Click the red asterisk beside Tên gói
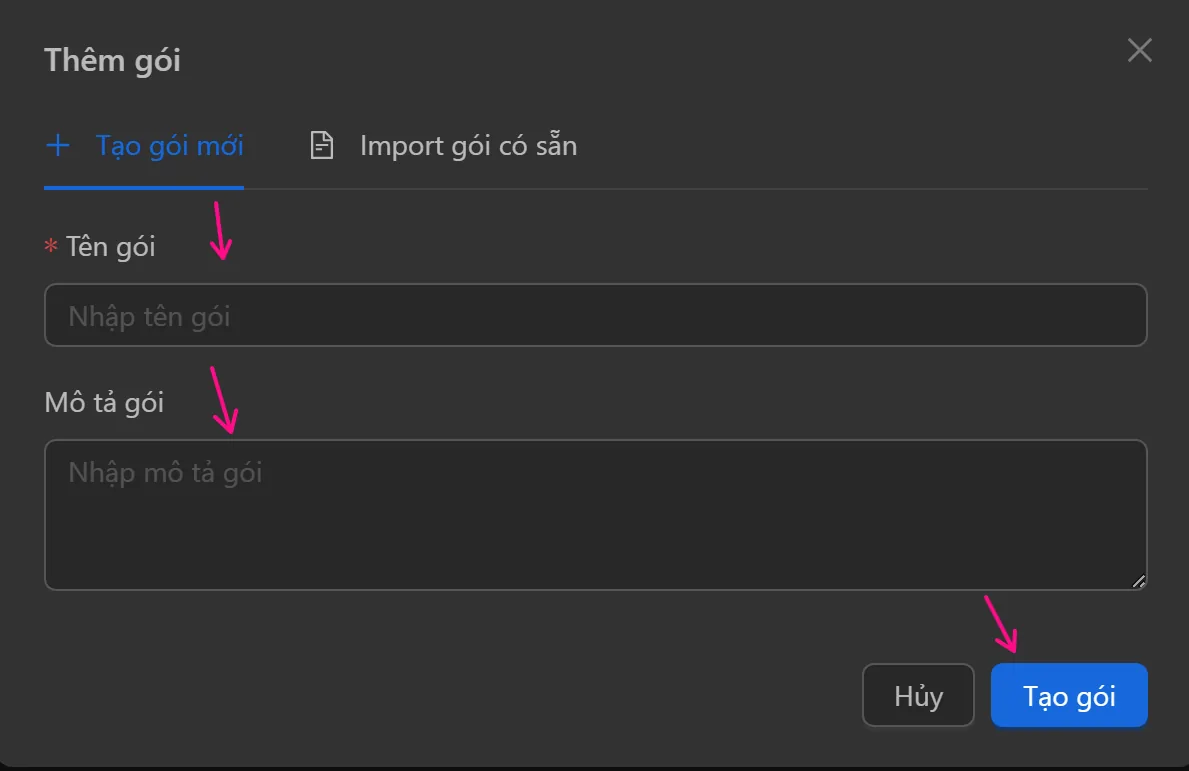1189x771 pixels. click(50, 246)
